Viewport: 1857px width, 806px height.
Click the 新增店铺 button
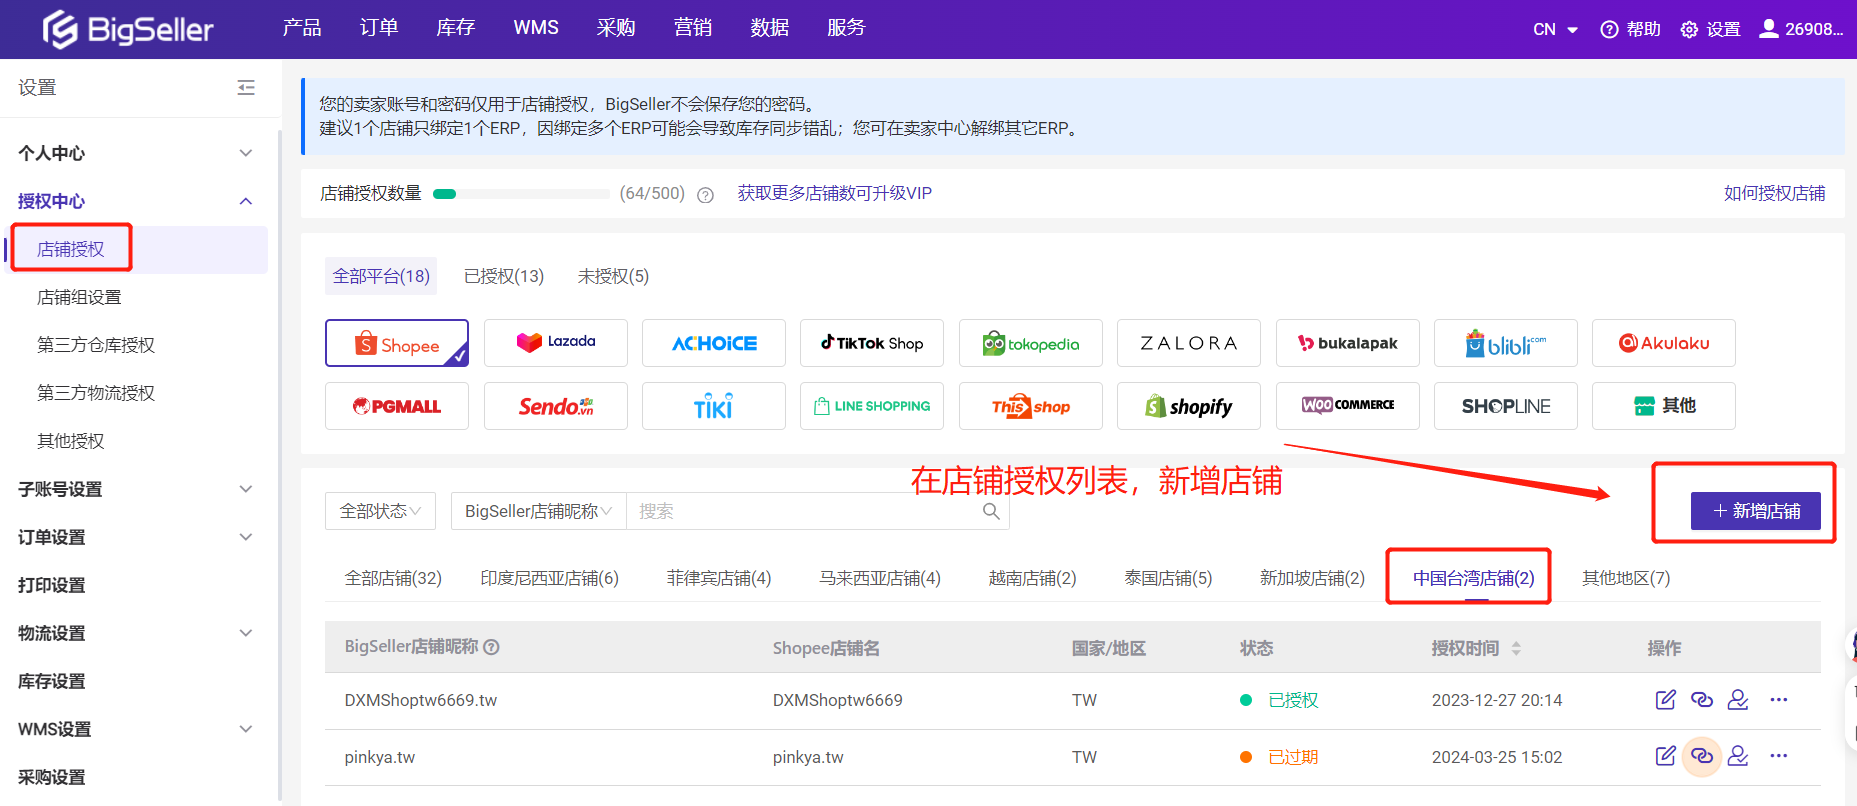click(1756, 511)
